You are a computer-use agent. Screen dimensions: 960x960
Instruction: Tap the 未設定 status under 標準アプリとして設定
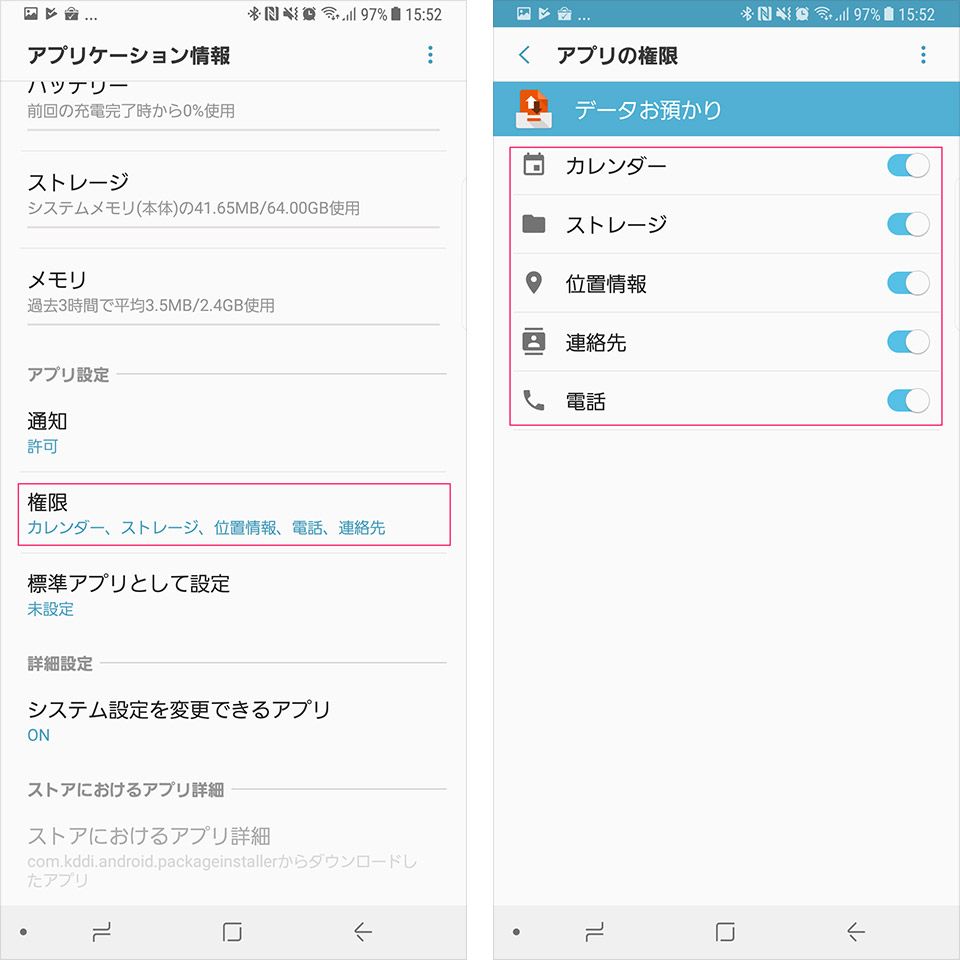50,609
